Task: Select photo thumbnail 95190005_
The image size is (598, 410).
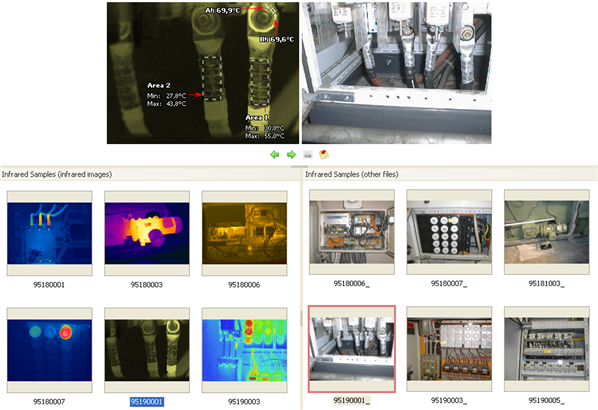Action: point(547,349)
